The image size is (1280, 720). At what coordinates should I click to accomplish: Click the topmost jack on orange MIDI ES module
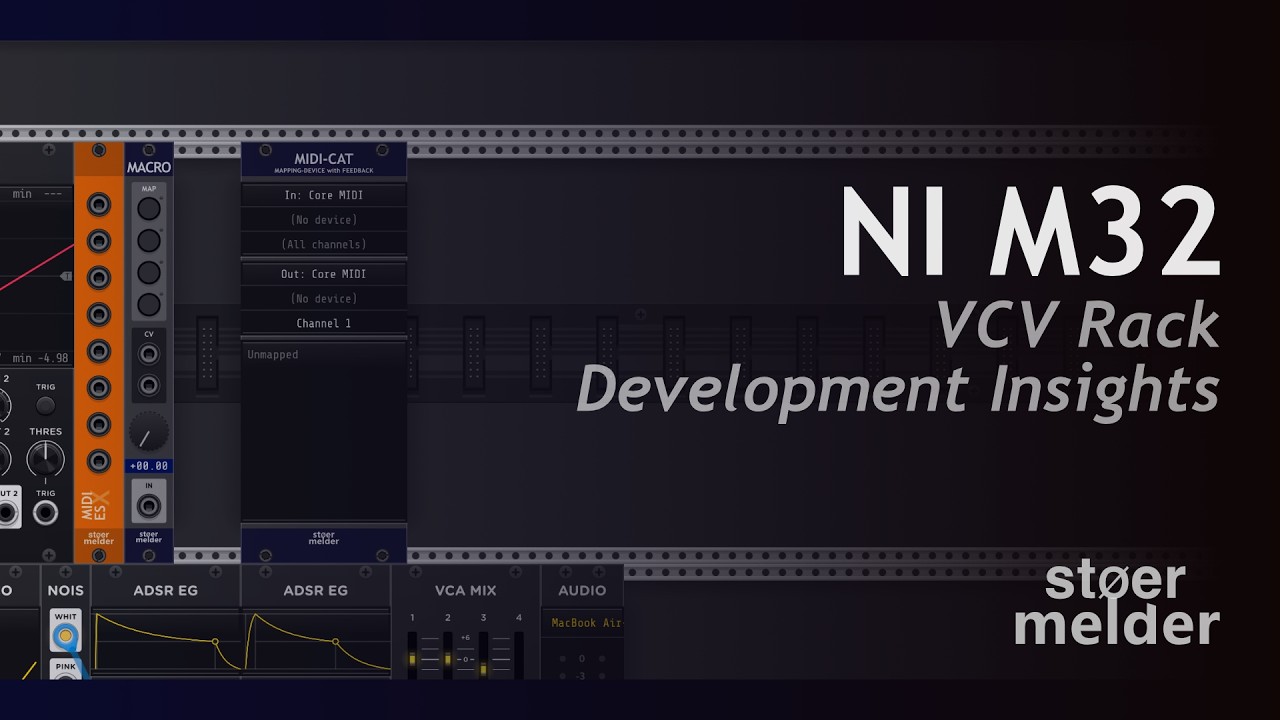98,205
